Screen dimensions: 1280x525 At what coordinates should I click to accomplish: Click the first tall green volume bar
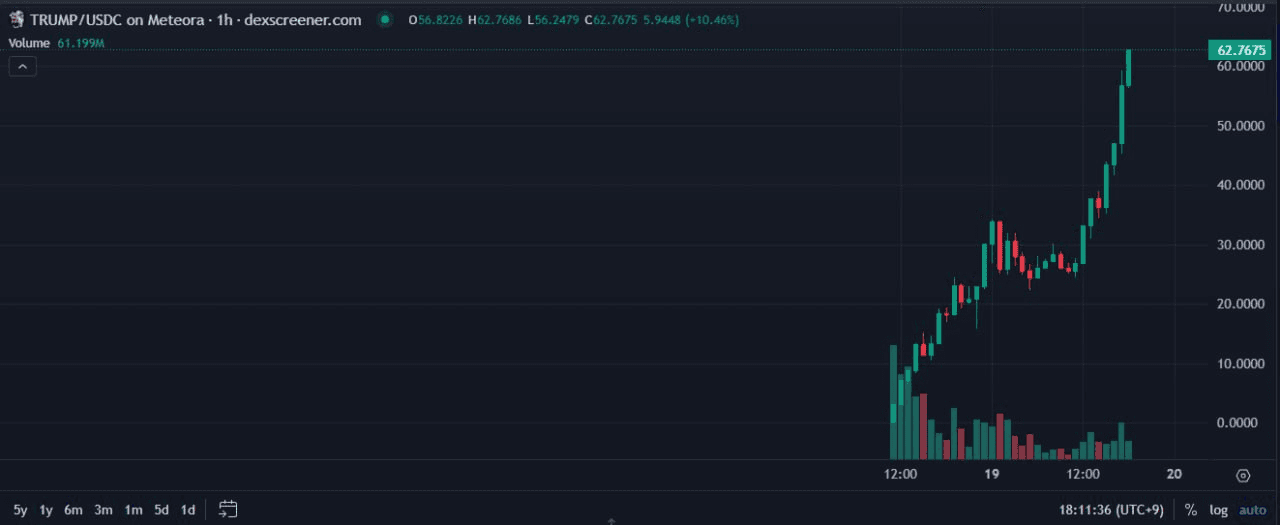click(x=893, y=402)
